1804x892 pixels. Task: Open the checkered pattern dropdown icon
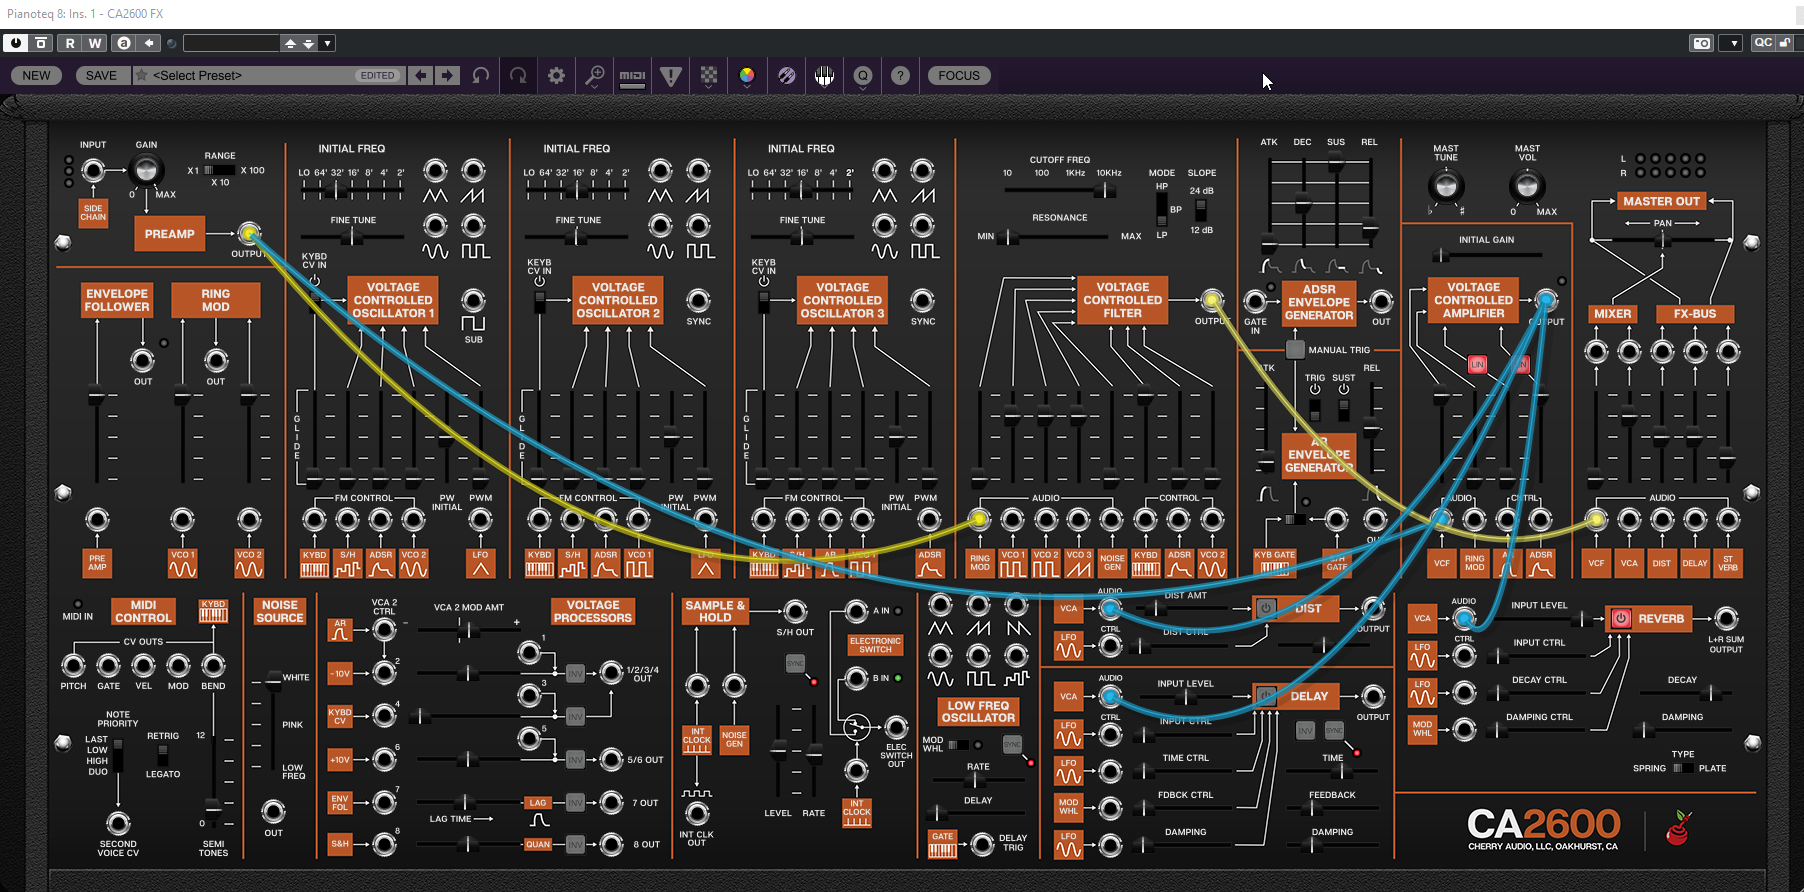[x=709, y=76]
